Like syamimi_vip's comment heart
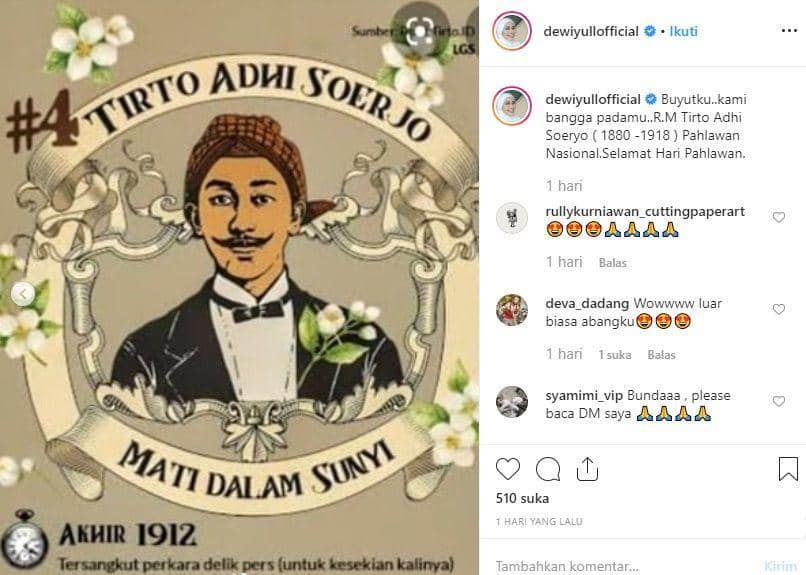Screen dimensions: 806x575 pyautogui.click(x=779, y=401)
